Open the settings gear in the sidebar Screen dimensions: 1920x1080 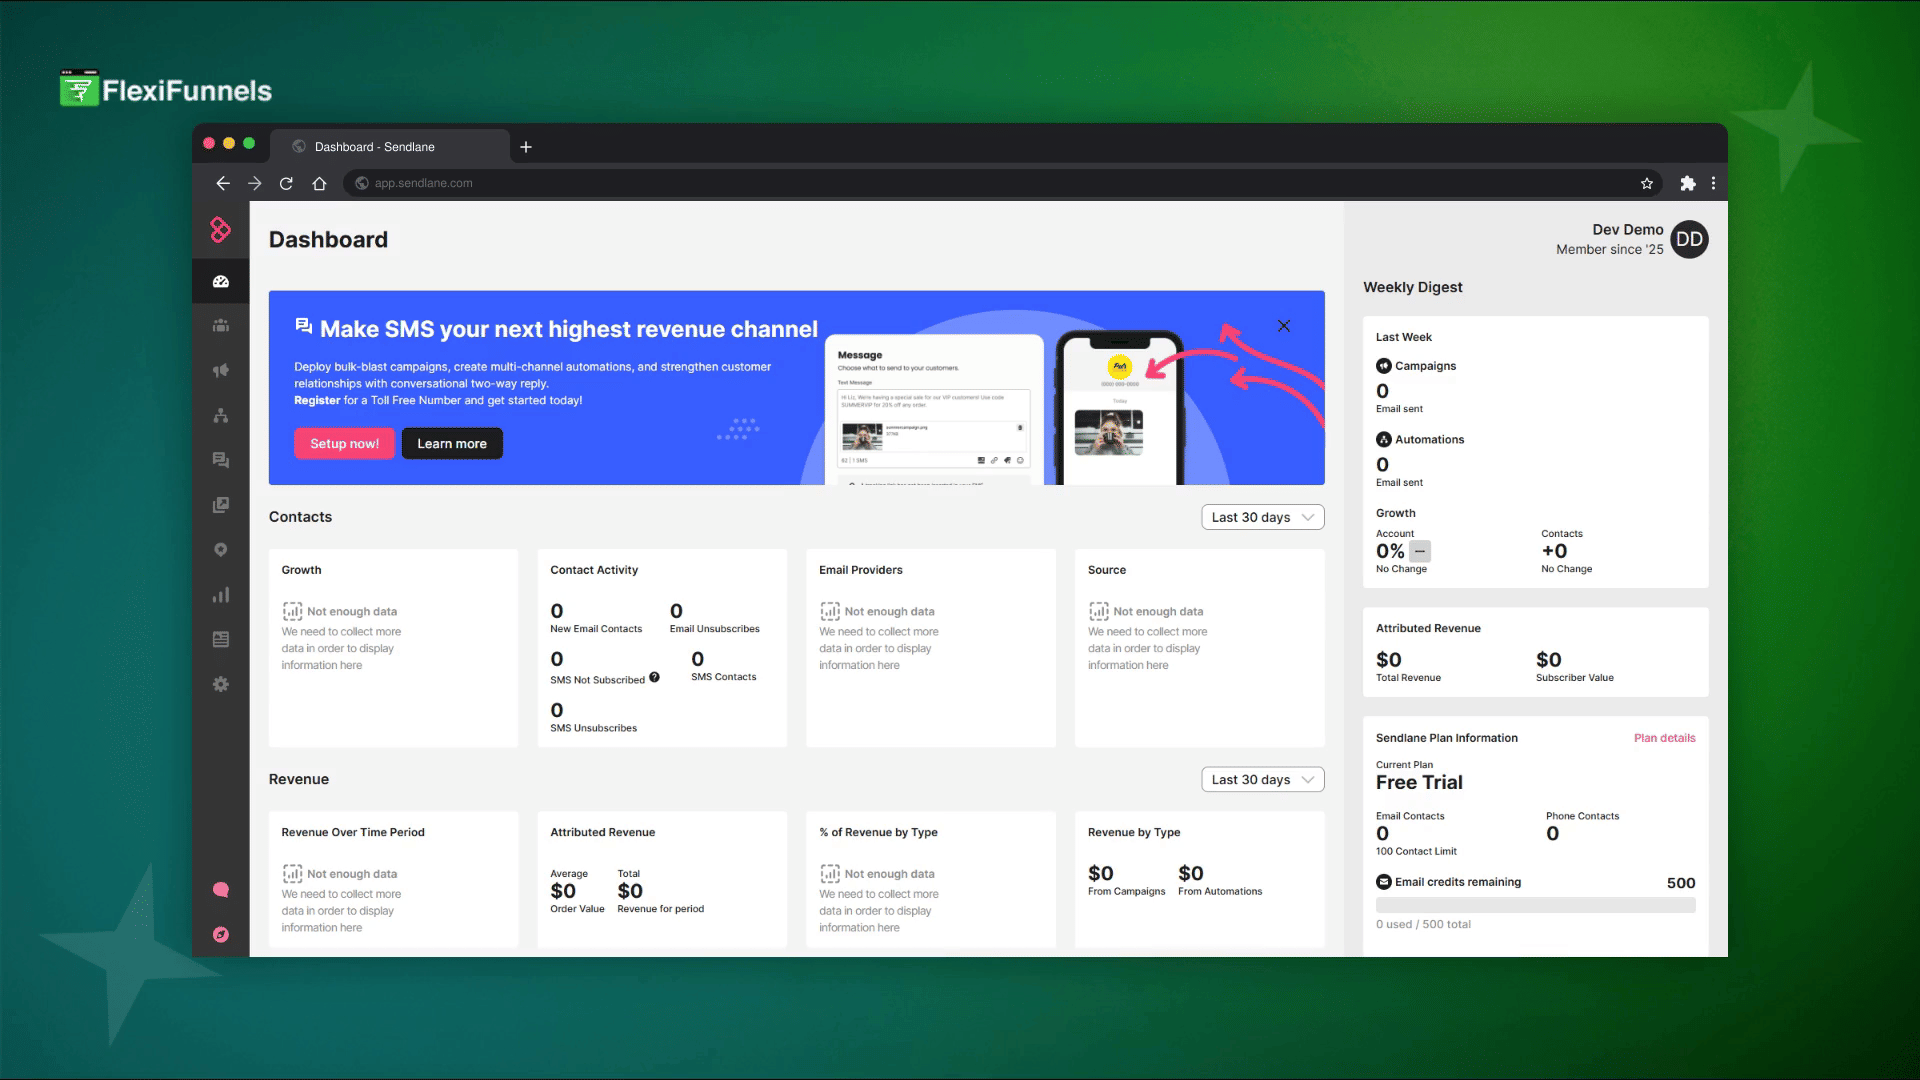tap(221, 684)
